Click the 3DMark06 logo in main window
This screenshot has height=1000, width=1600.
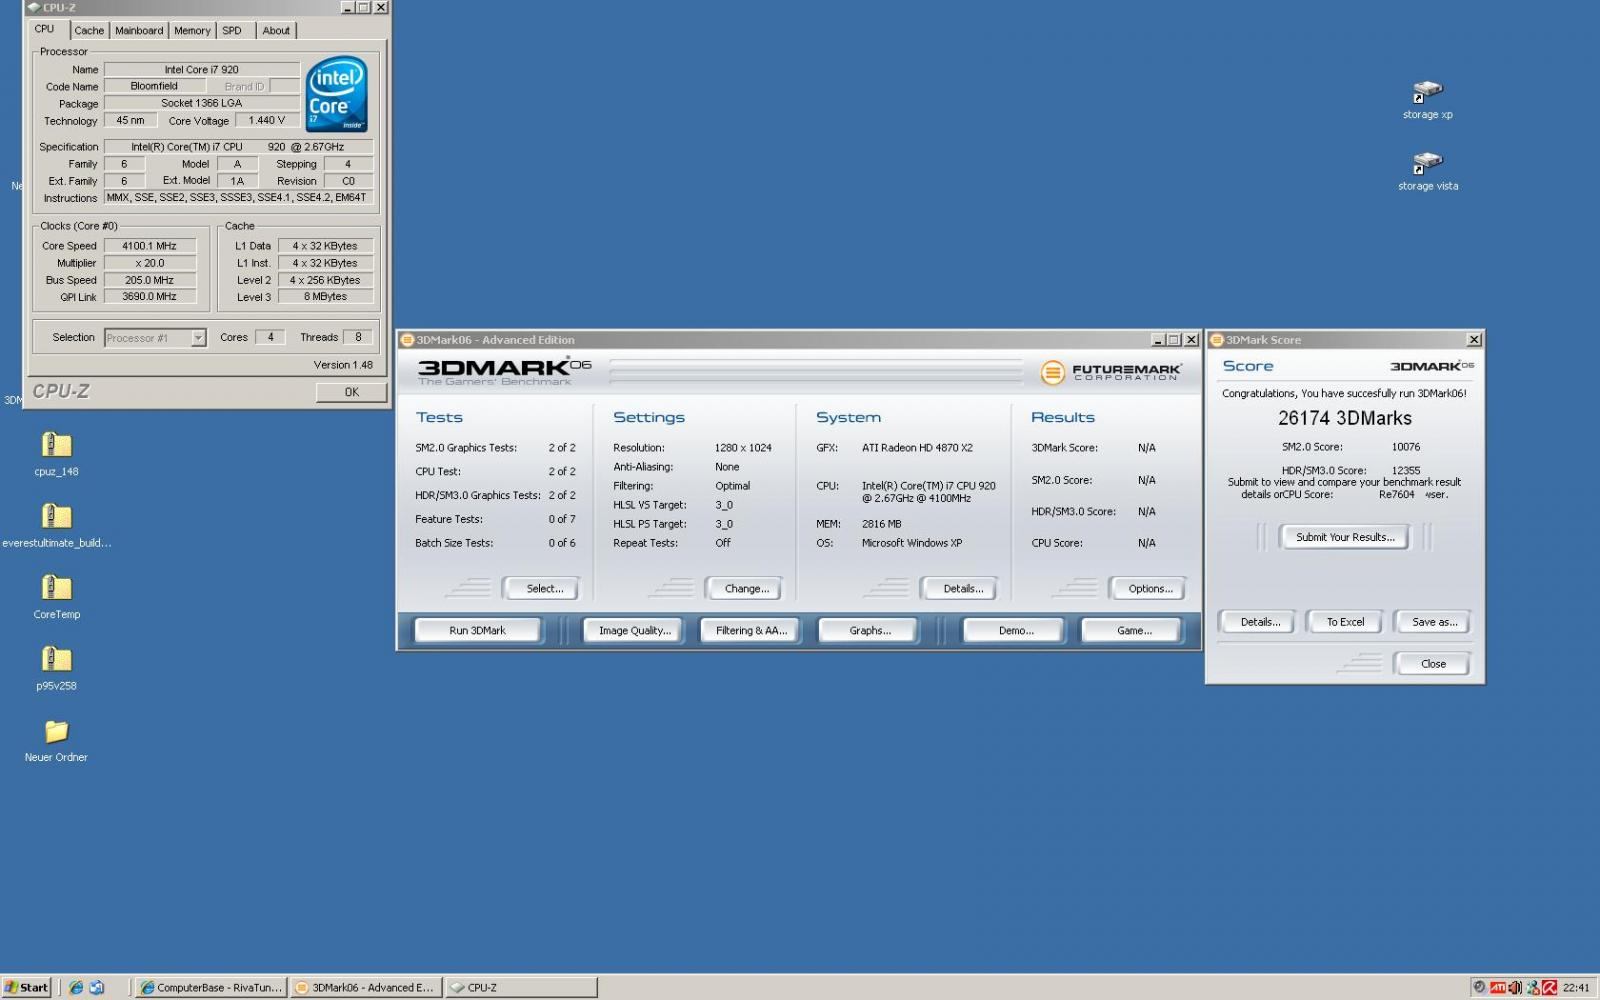pos(505,371)
